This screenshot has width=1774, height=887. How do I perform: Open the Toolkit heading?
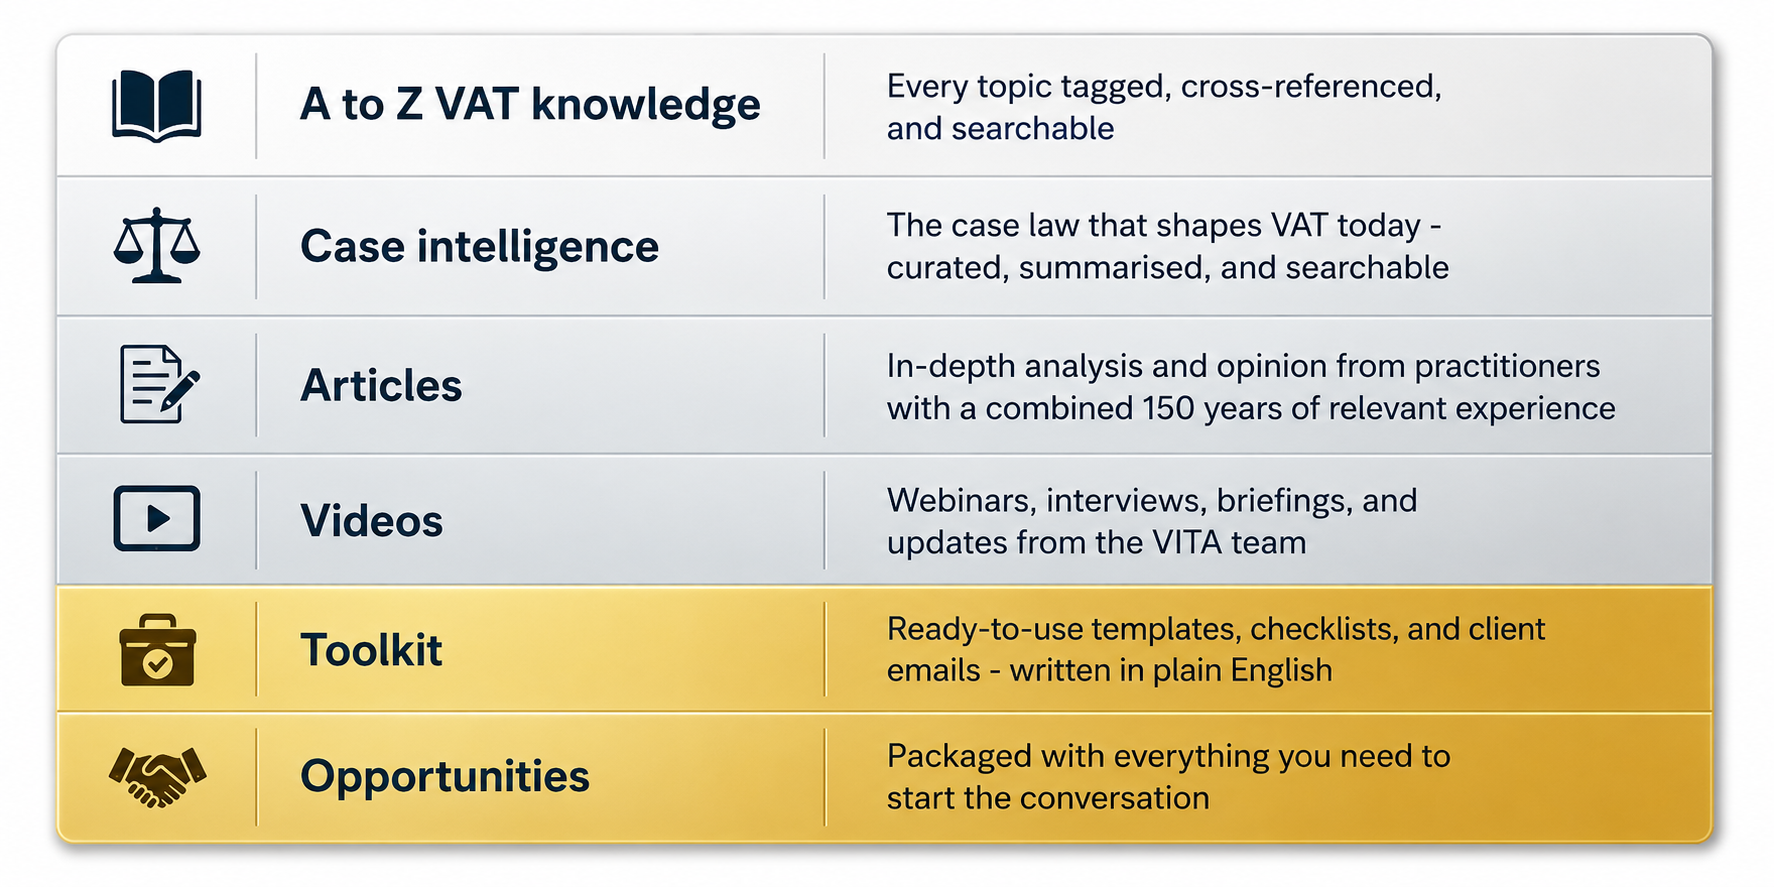(x=371, y=650)
